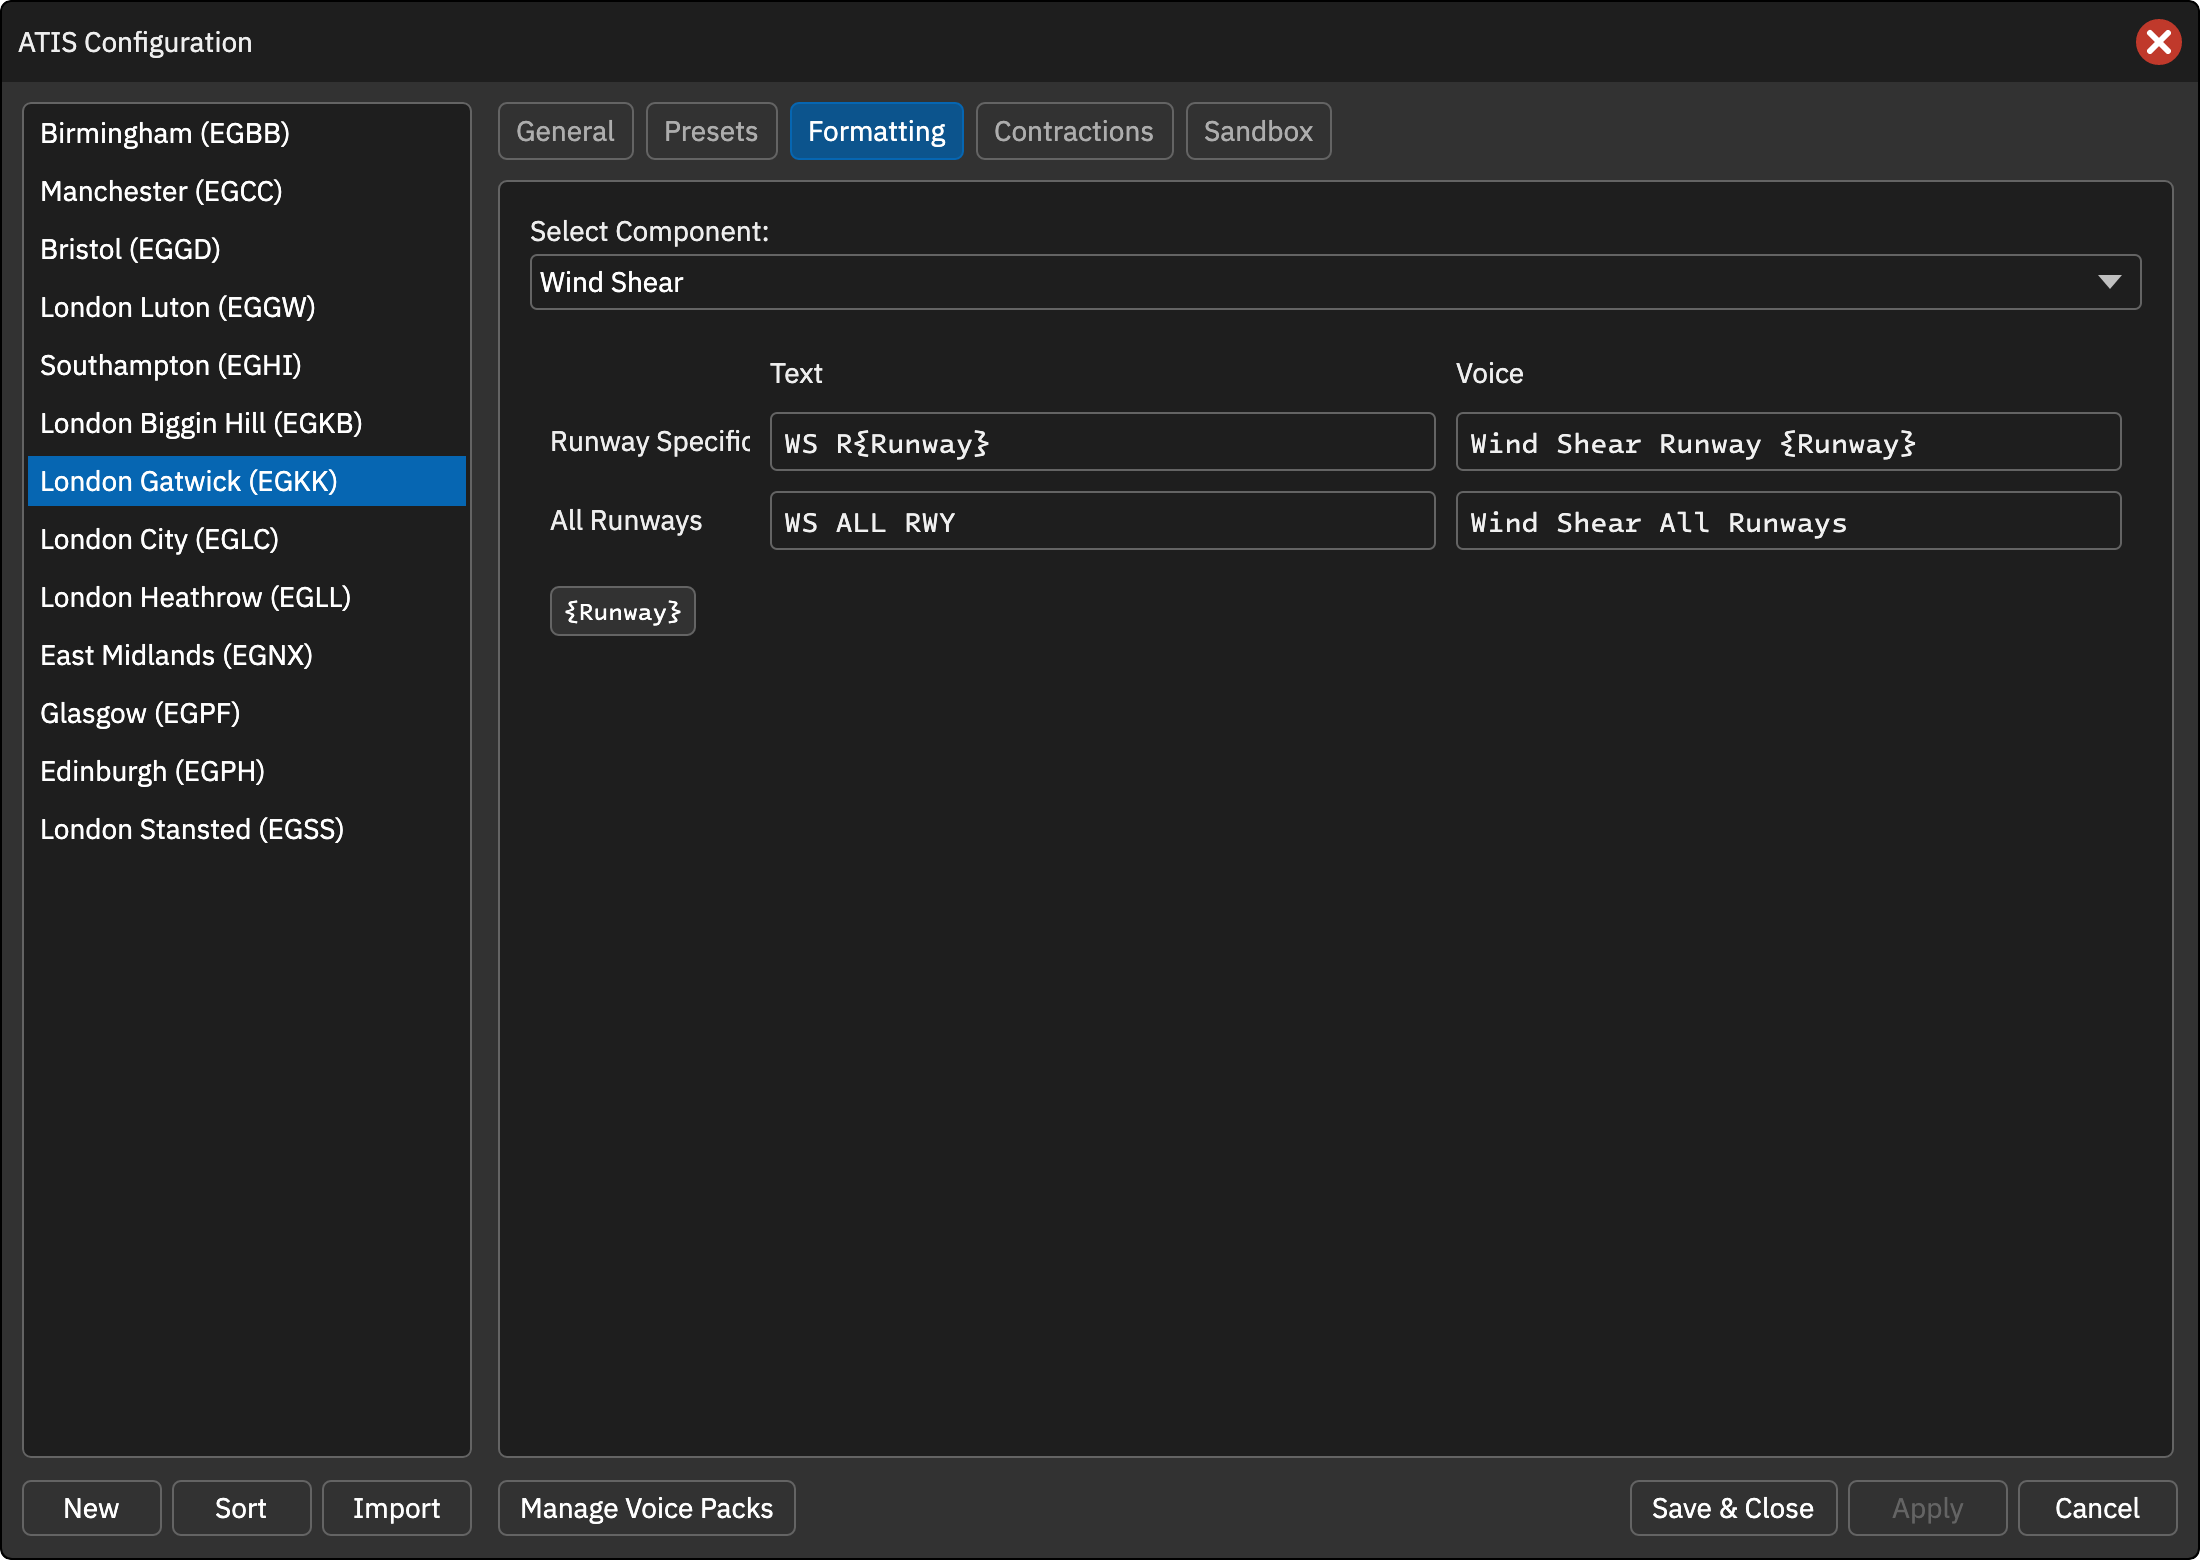Close the ATIS Configuration window
2200x1560 pixels.
[2158, 42]
